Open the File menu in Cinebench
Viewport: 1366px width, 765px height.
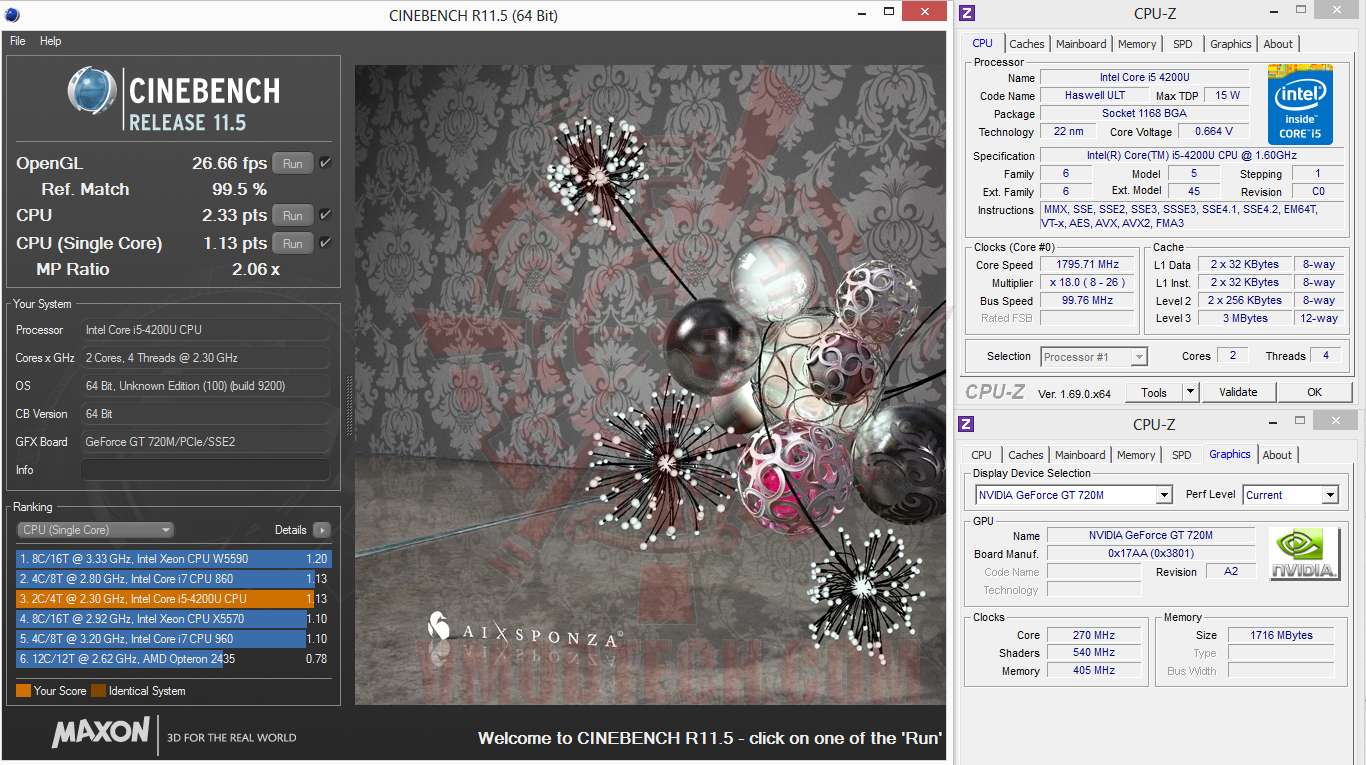tap(18, 41)
